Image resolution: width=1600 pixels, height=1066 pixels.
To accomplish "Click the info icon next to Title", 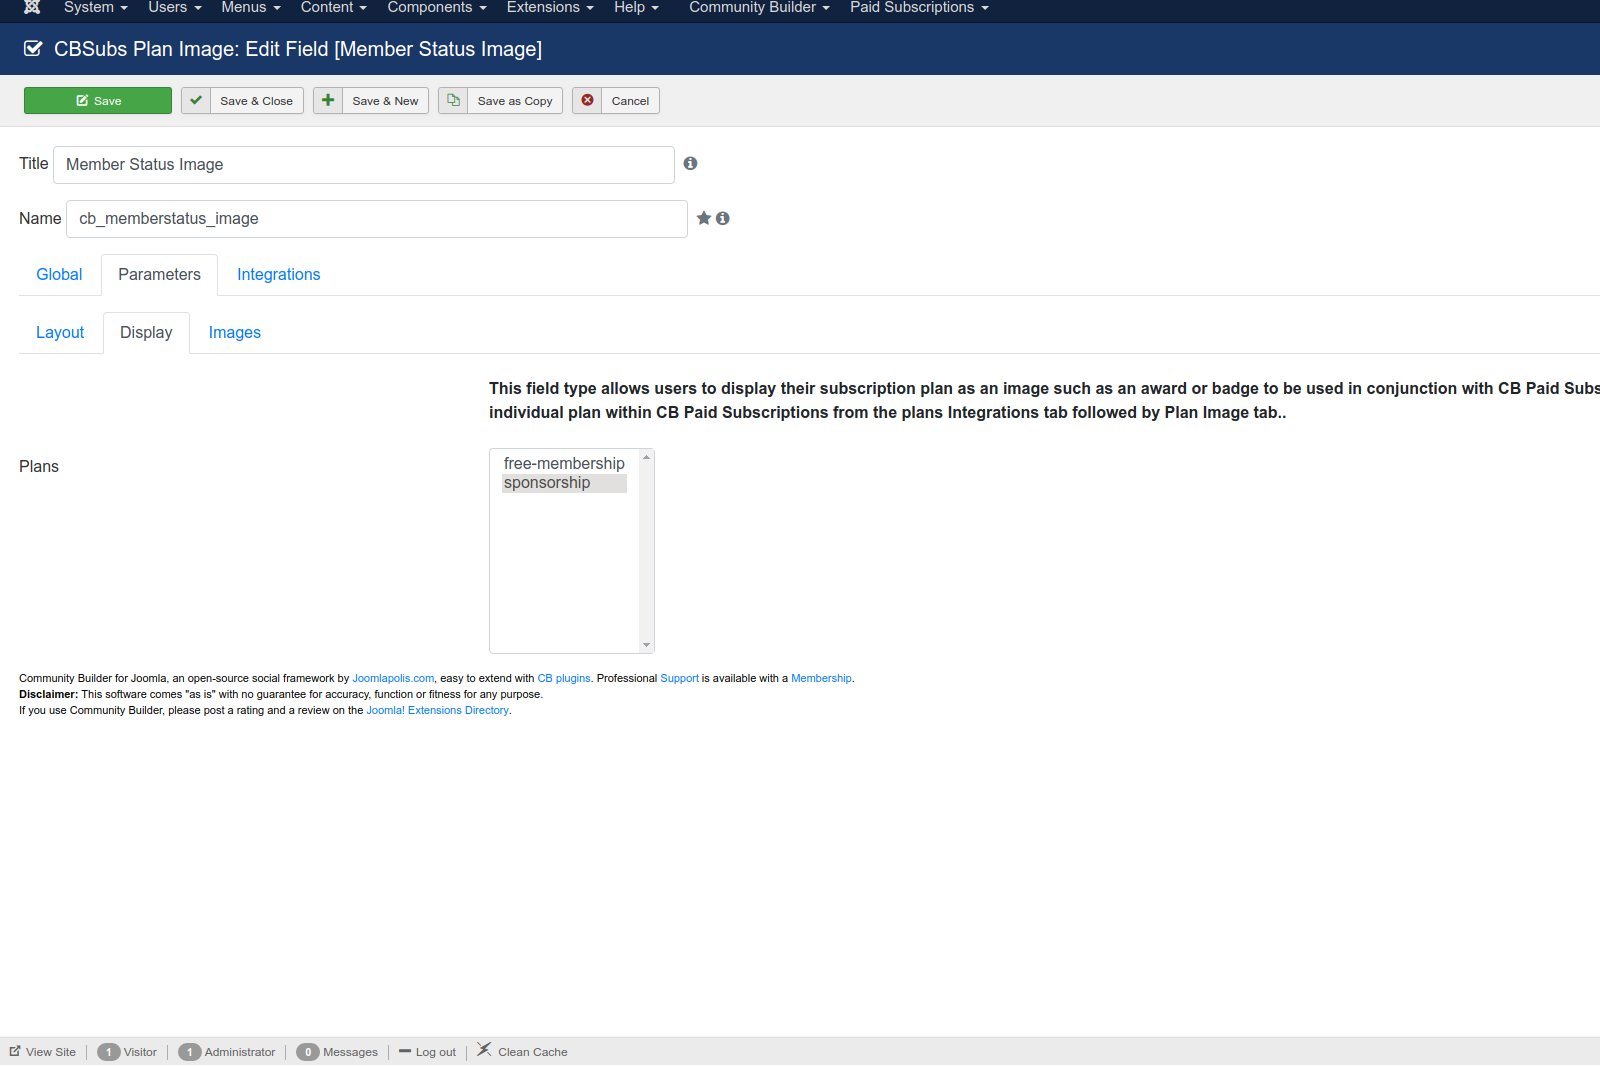I will [690, 163].
